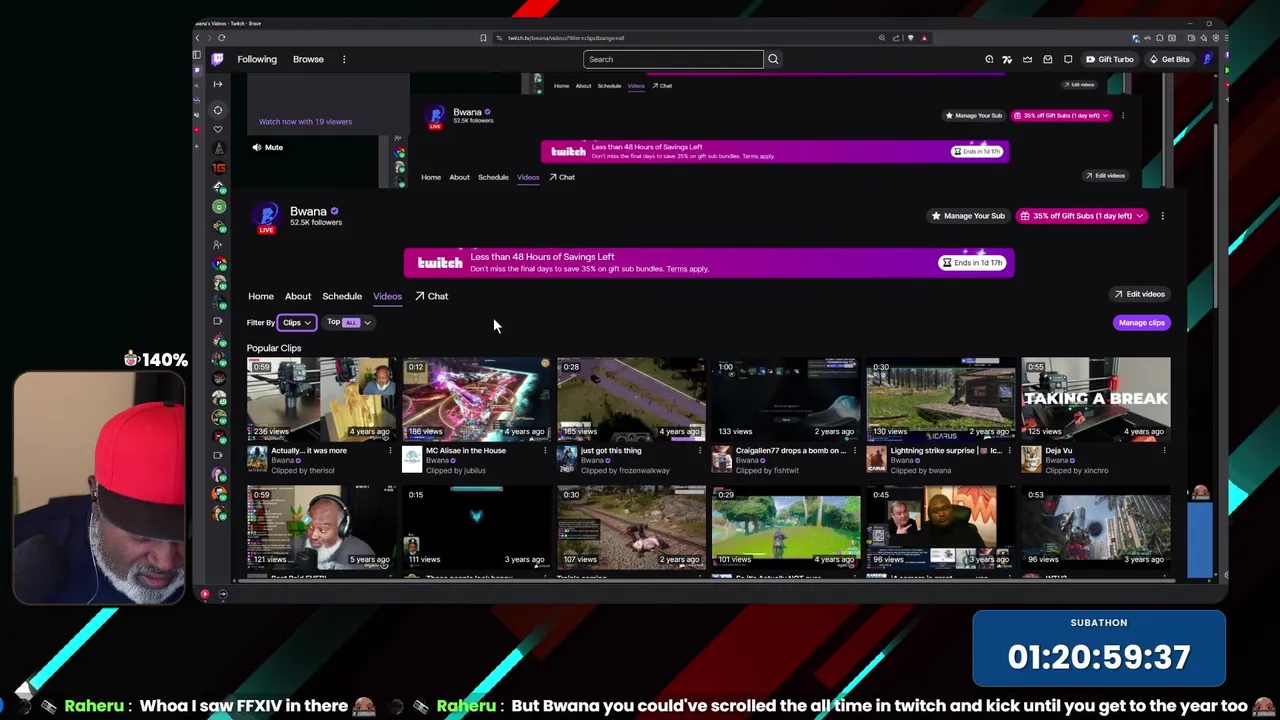The height and width of the screenshot is (720, 1280).
Task: Click the Edit videos button
Action: pyautogui.click(x=1139, y=294)
